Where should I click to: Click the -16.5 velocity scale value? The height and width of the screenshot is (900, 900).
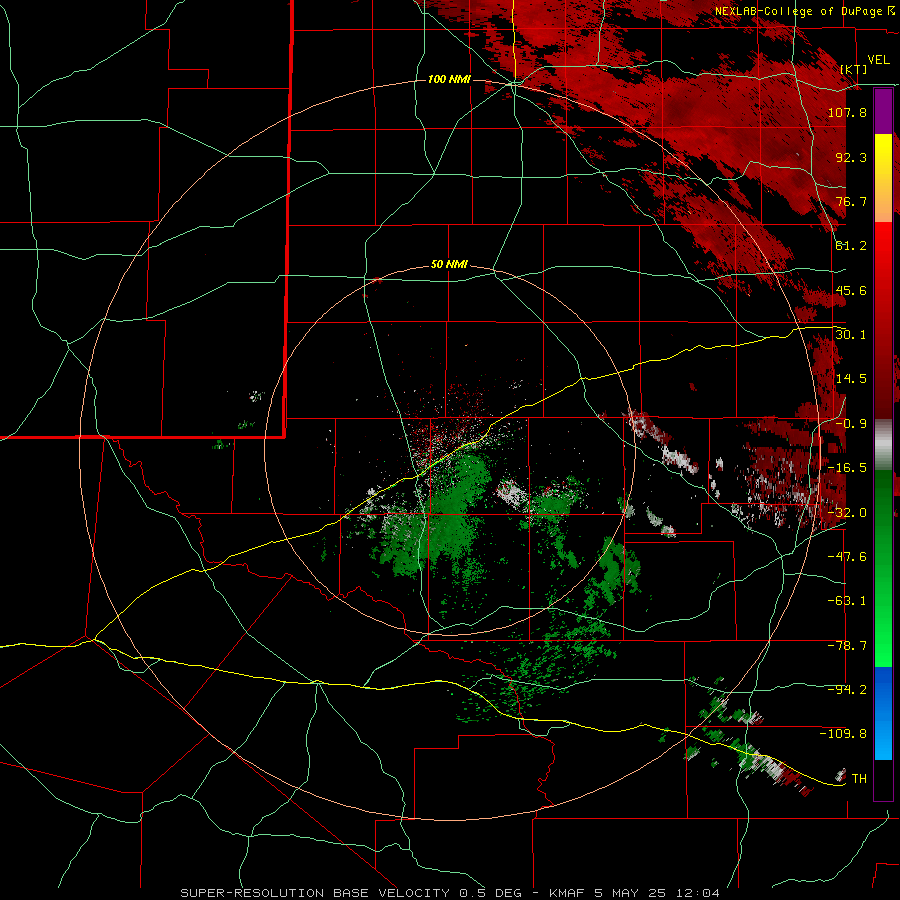(847, 468)
